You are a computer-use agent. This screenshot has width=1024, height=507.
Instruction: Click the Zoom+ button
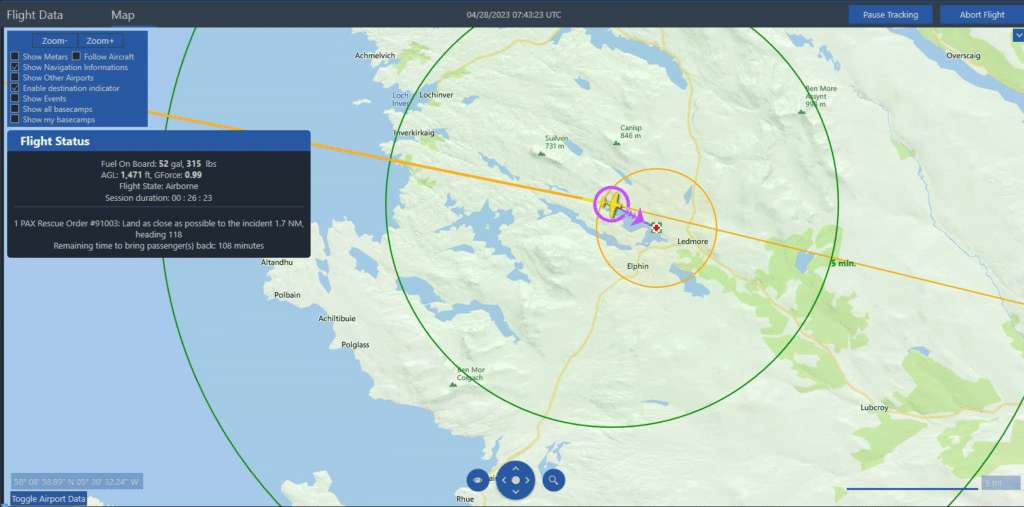click(99, 41)
